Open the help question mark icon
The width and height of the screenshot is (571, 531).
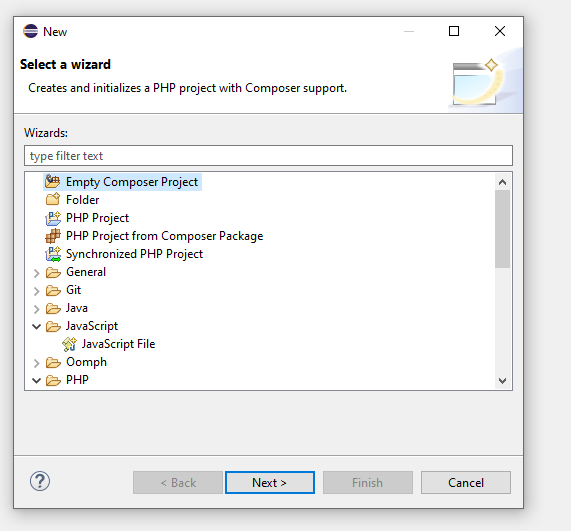[x=40, y=481]
